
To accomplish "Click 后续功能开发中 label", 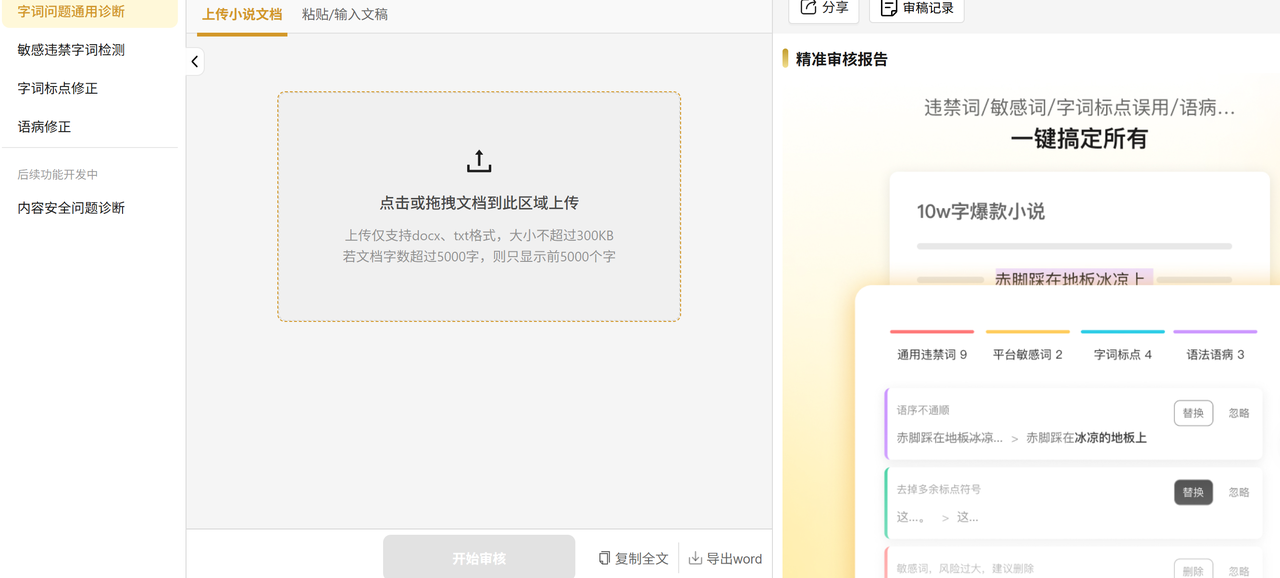I will click(58, 174).
